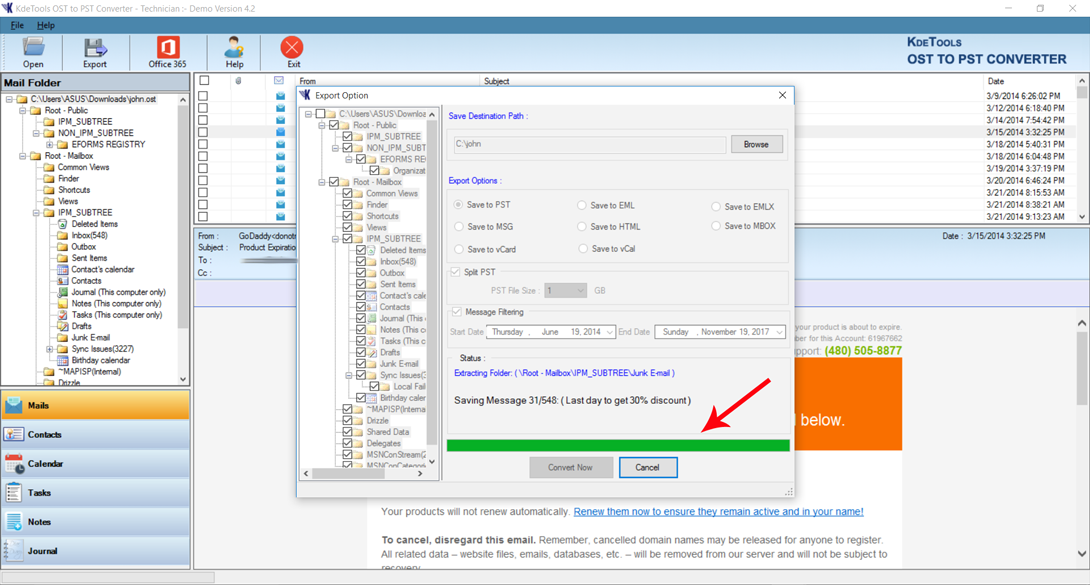Choose the Save to MBOX radio button
The image size is (1090, 585).
pyautogui.click(x=716, y=226)
